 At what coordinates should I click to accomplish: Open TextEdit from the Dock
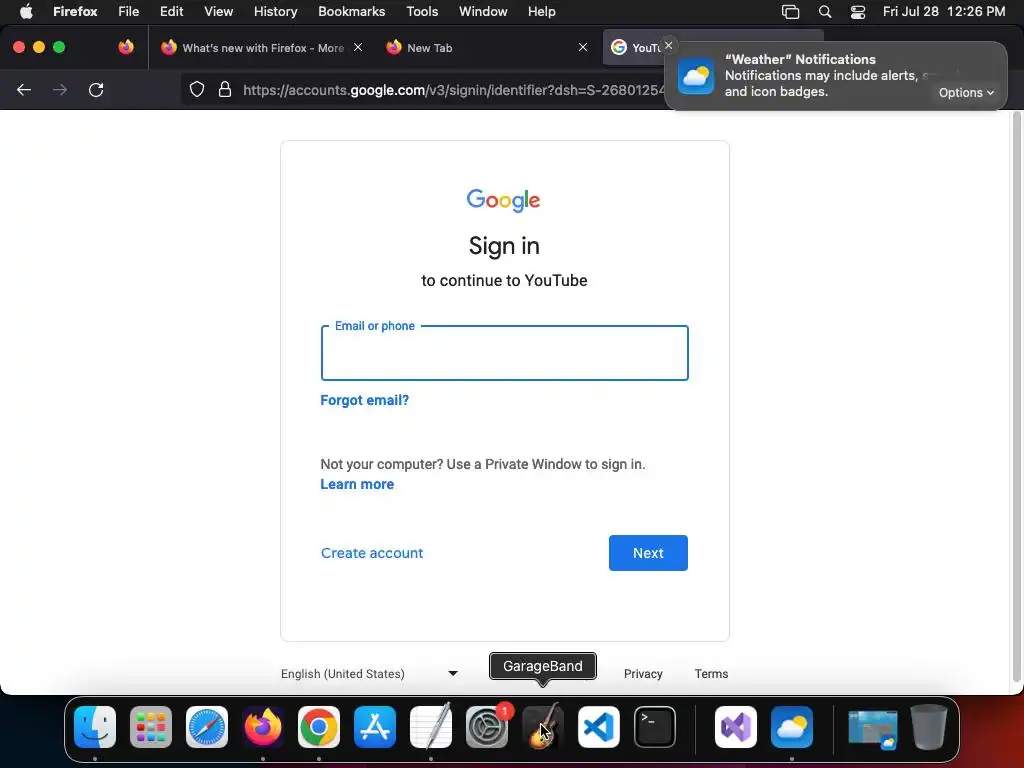coord(431,727)
